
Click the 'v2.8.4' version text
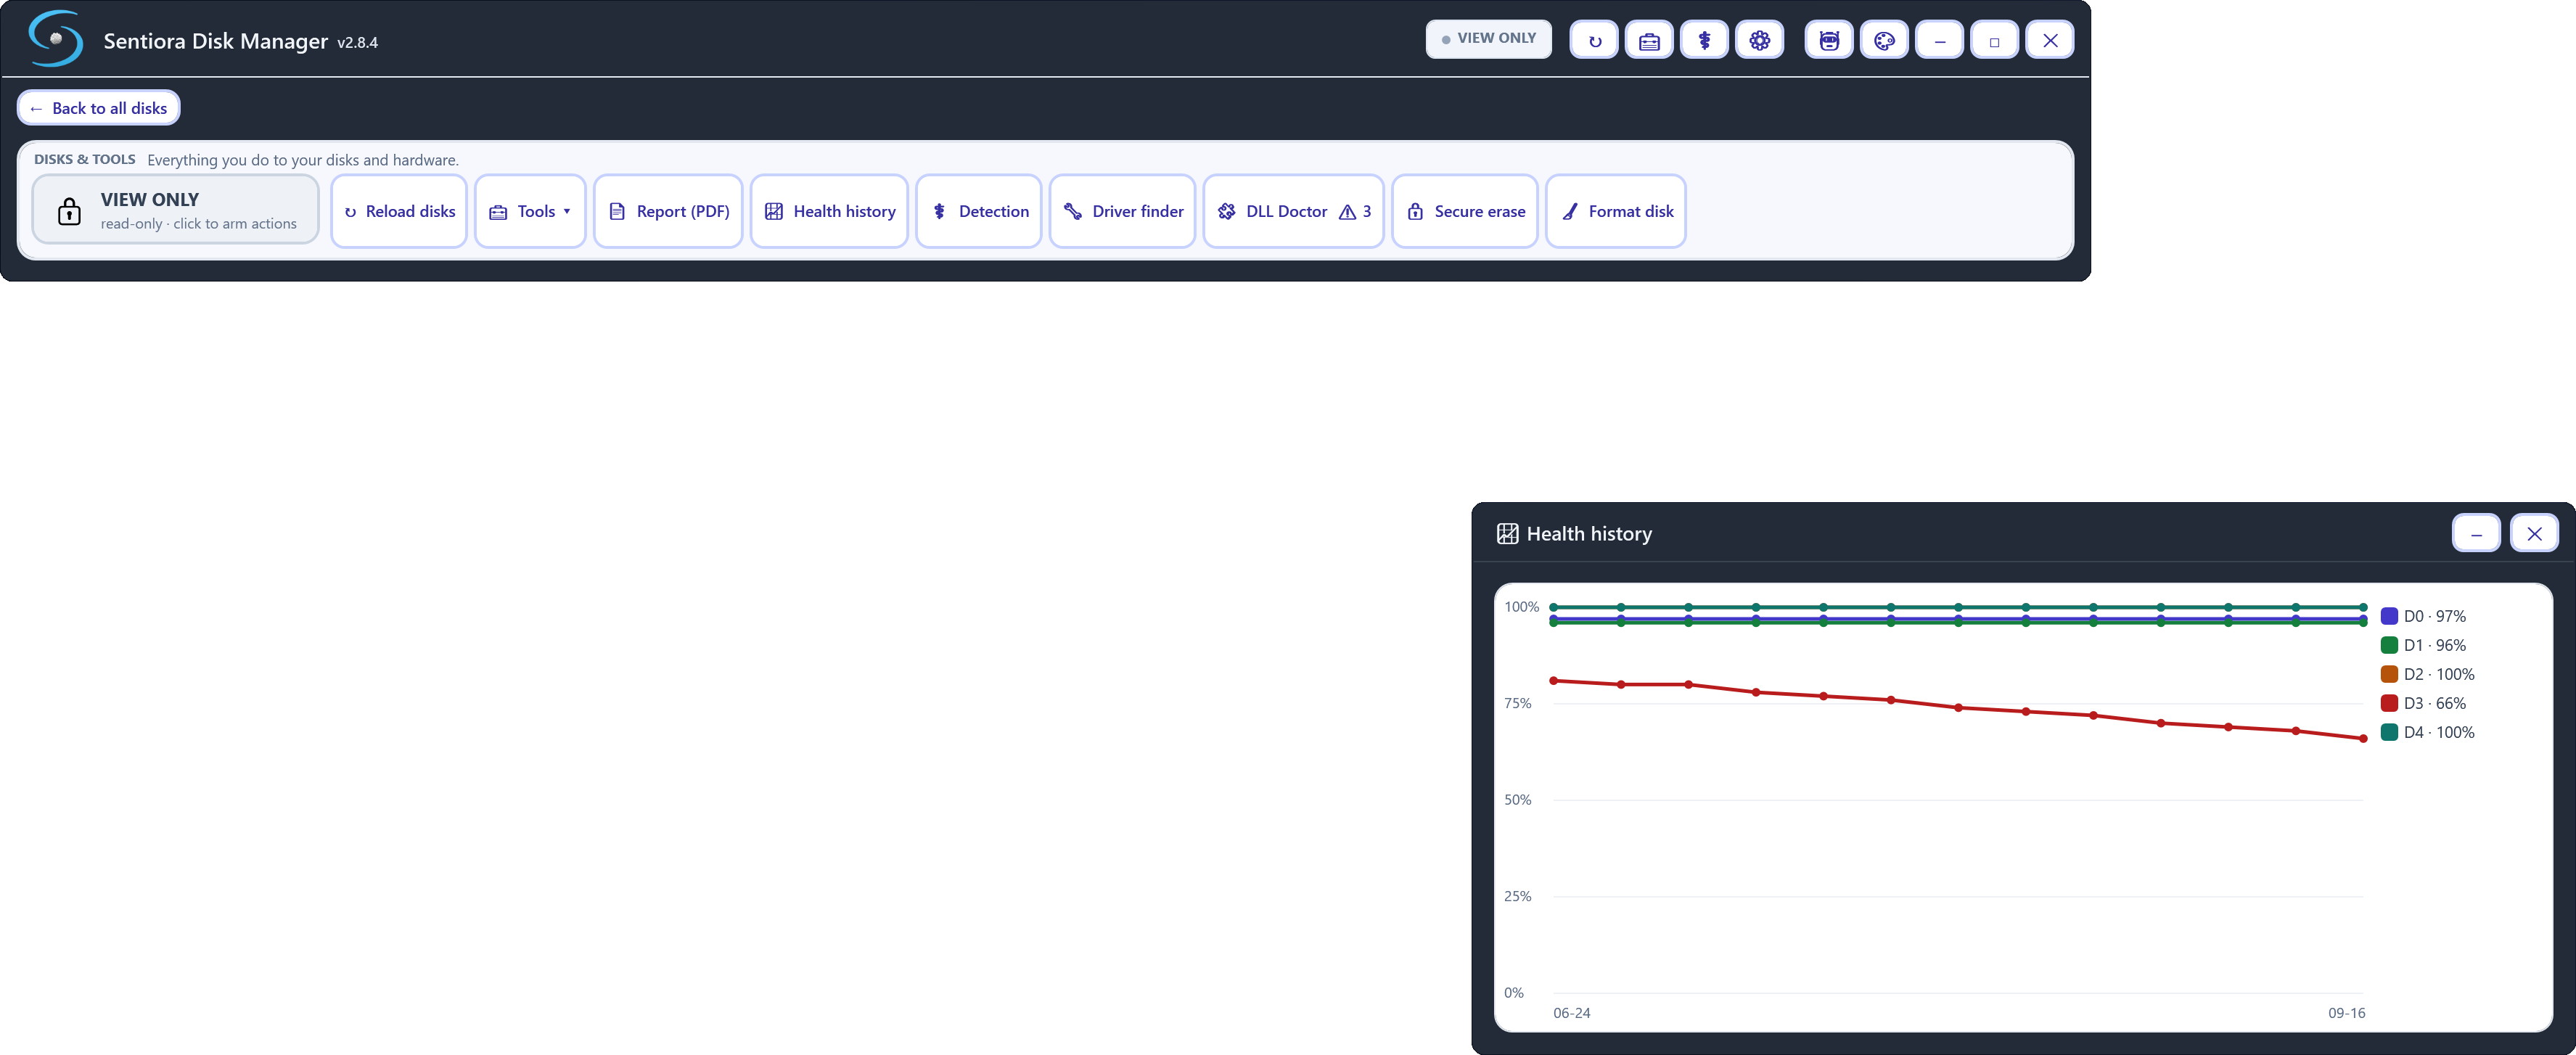click(x=357, y=43)
